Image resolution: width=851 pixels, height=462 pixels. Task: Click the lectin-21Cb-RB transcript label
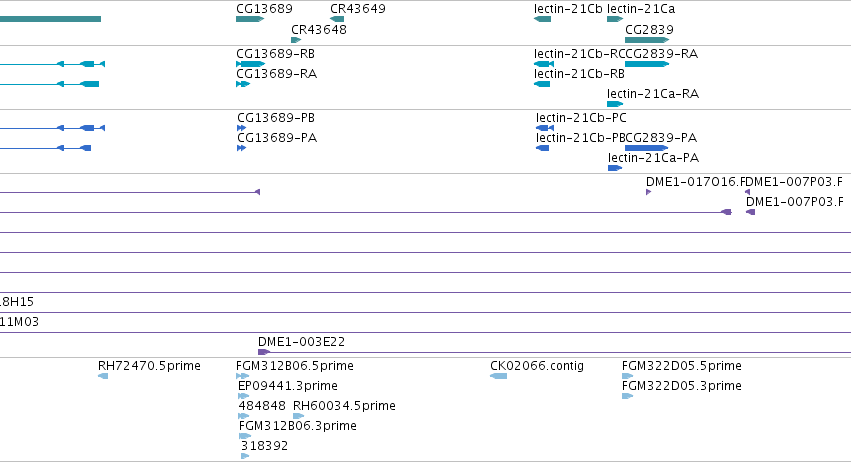[x=579, y=74]
